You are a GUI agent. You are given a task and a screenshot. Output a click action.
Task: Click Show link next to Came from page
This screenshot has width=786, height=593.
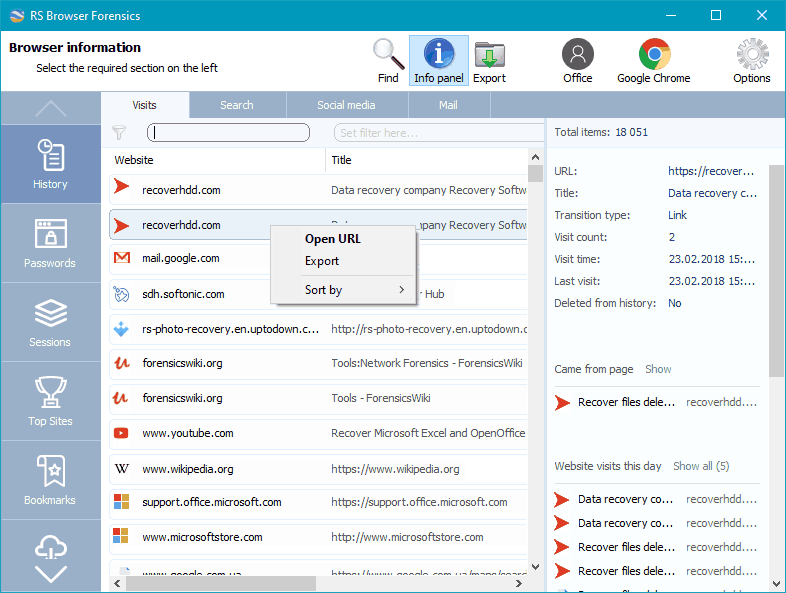click(658, 369)
